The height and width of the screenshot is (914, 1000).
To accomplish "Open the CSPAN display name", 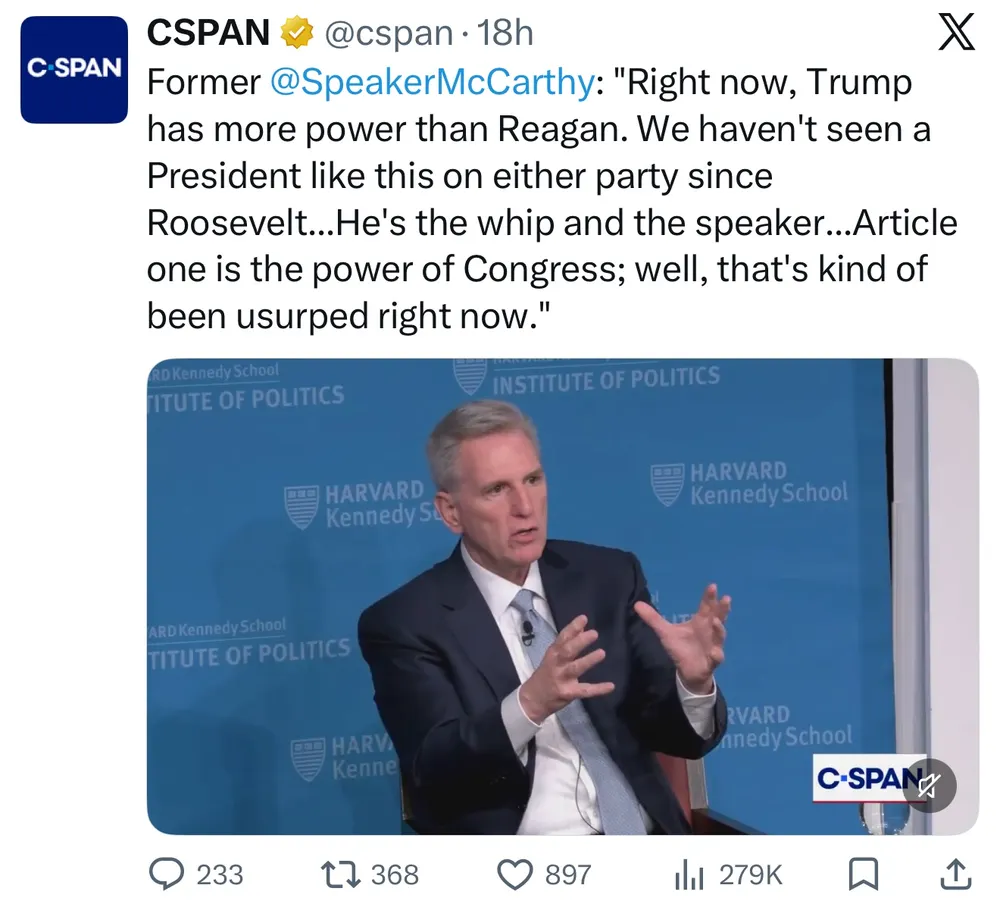I will point(208,34).
